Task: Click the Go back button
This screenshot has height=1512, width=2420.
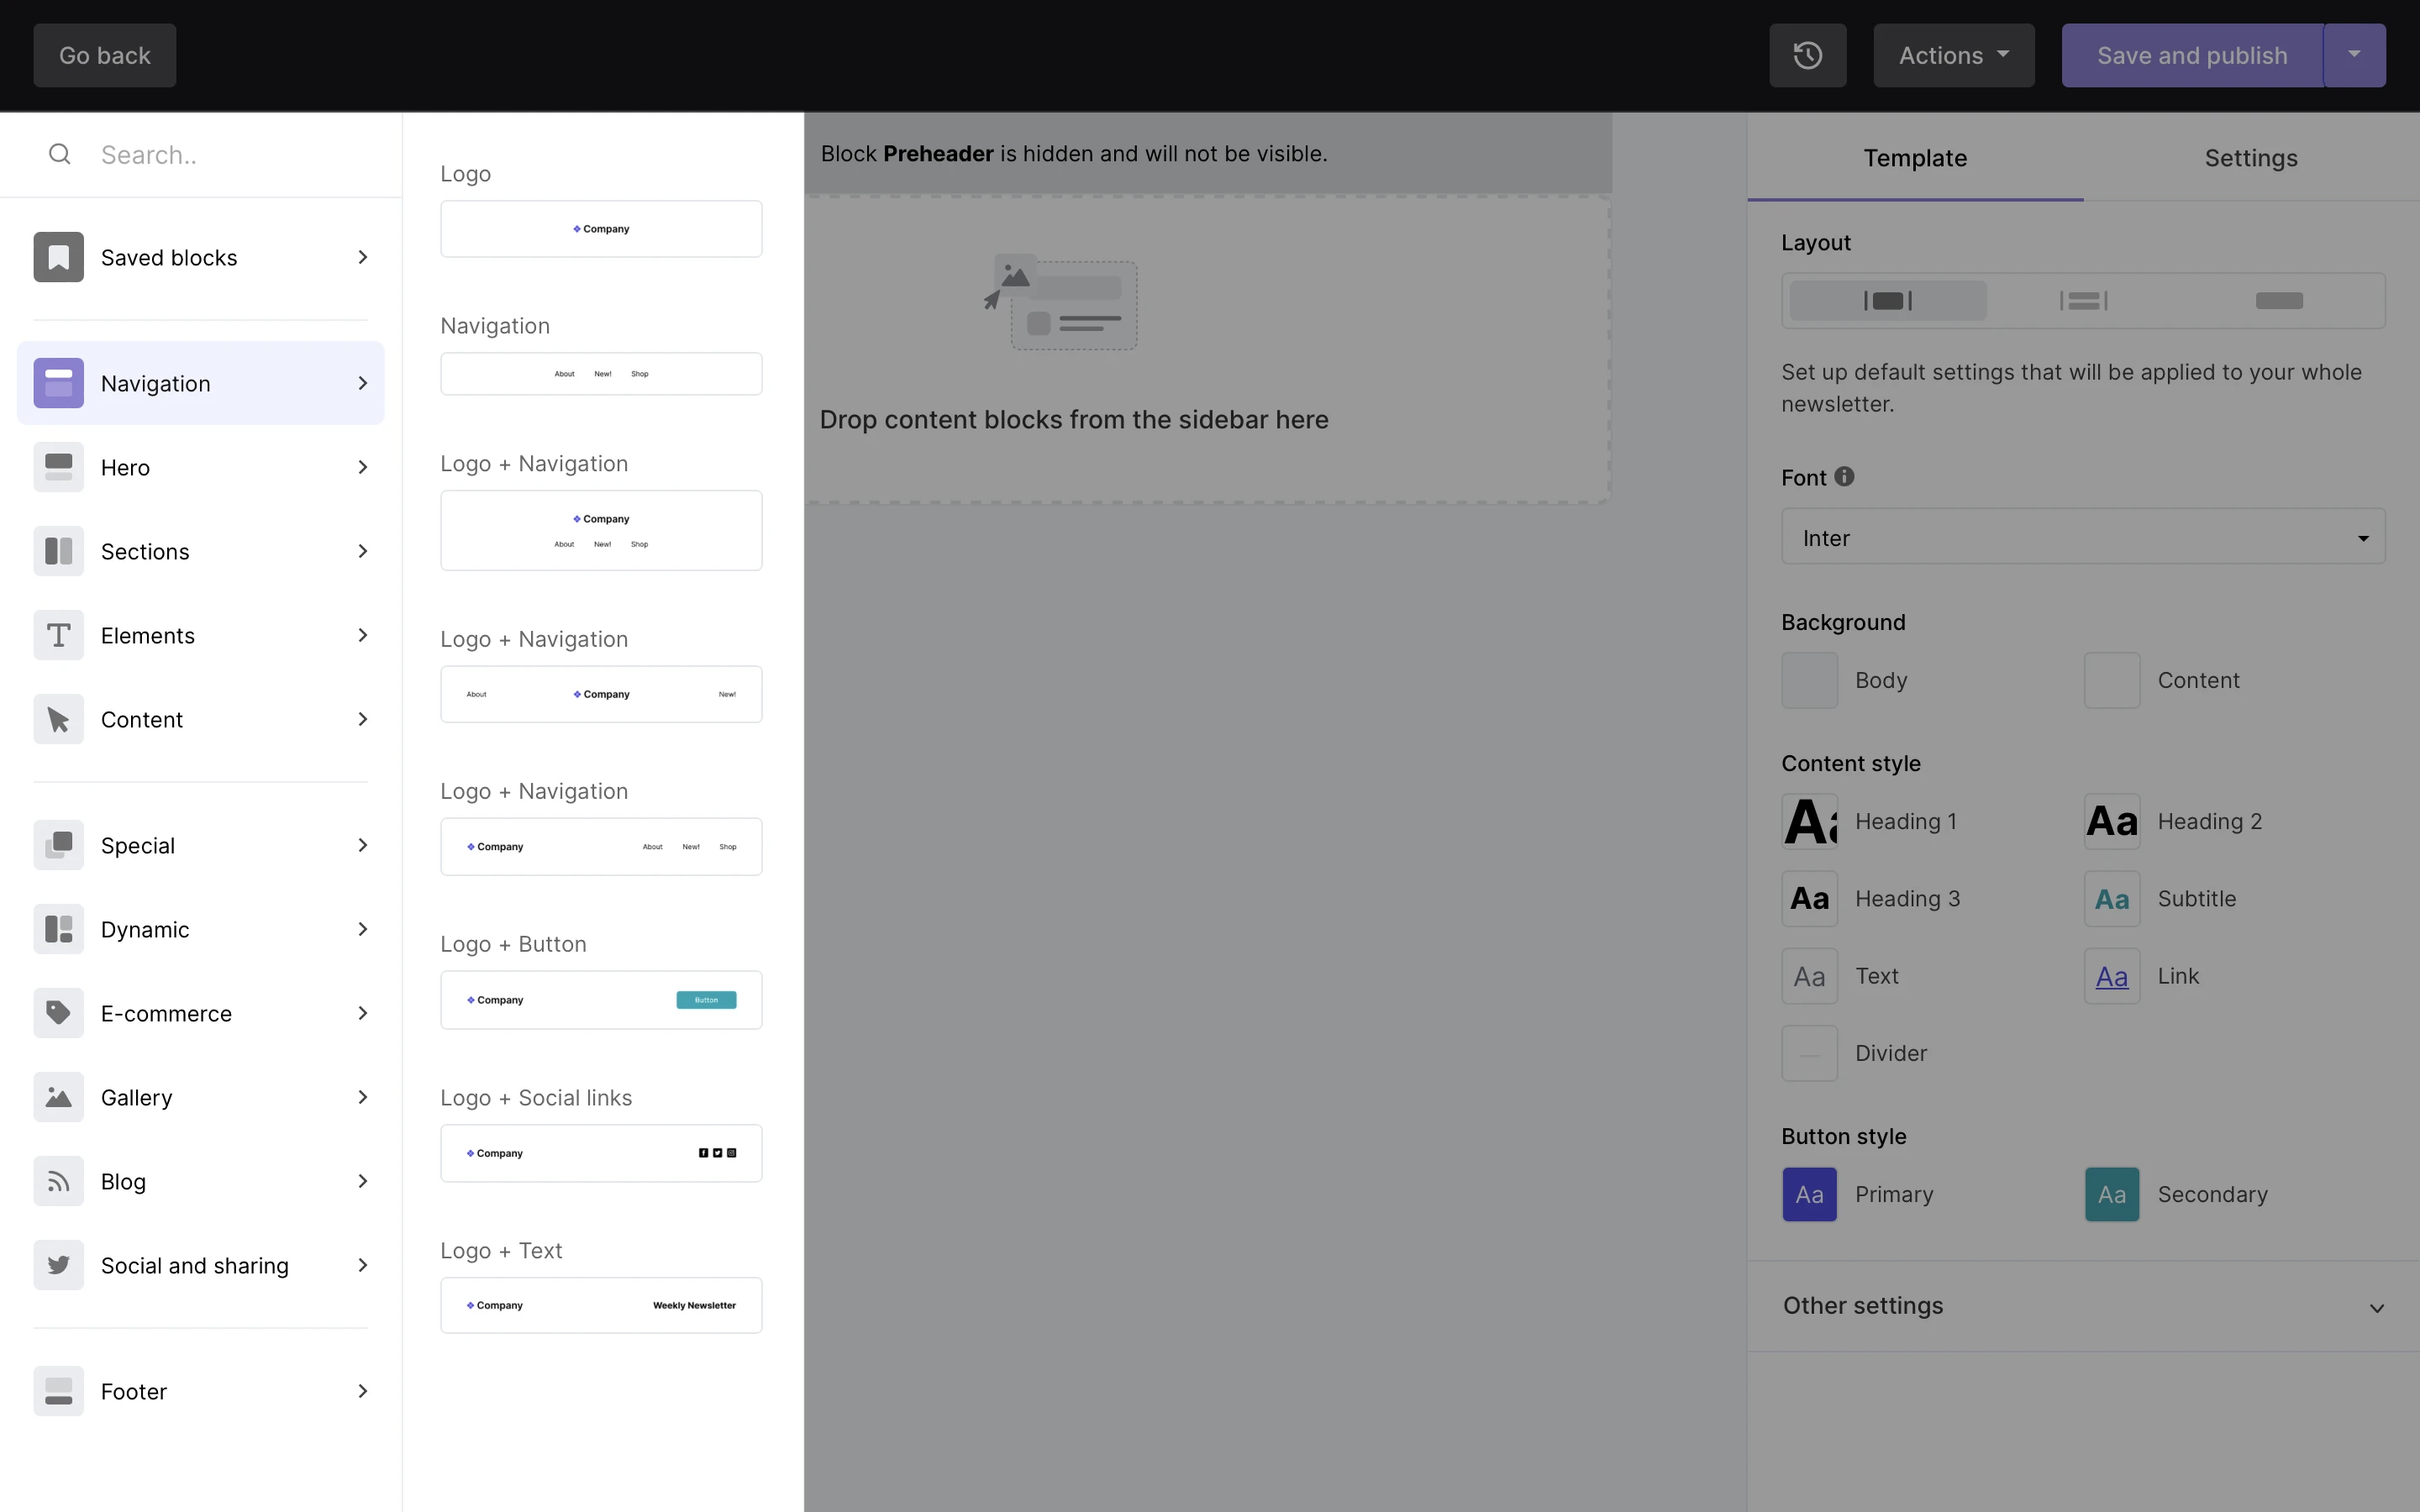Action: (104, 55)
